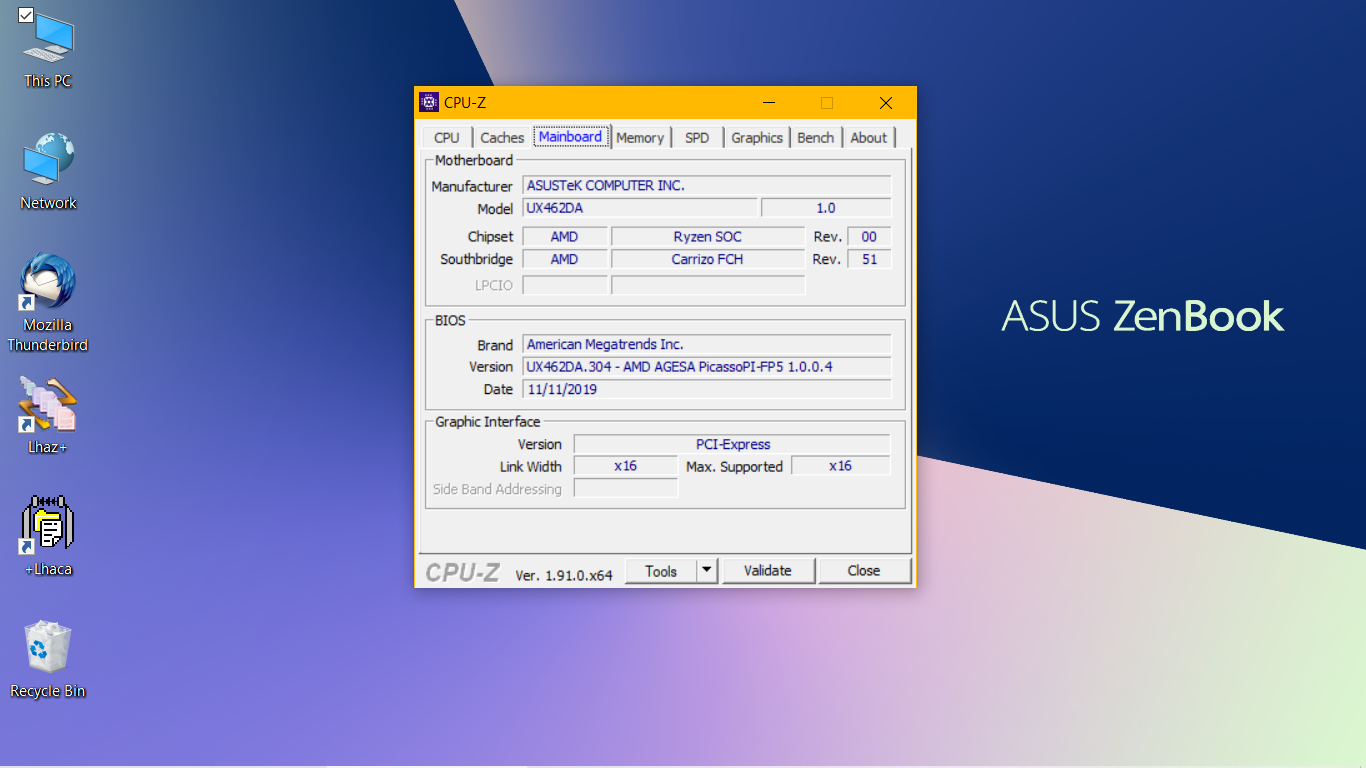
Task: Click the version text Ver. 1.91.0.x64
Action: [564, 575]
